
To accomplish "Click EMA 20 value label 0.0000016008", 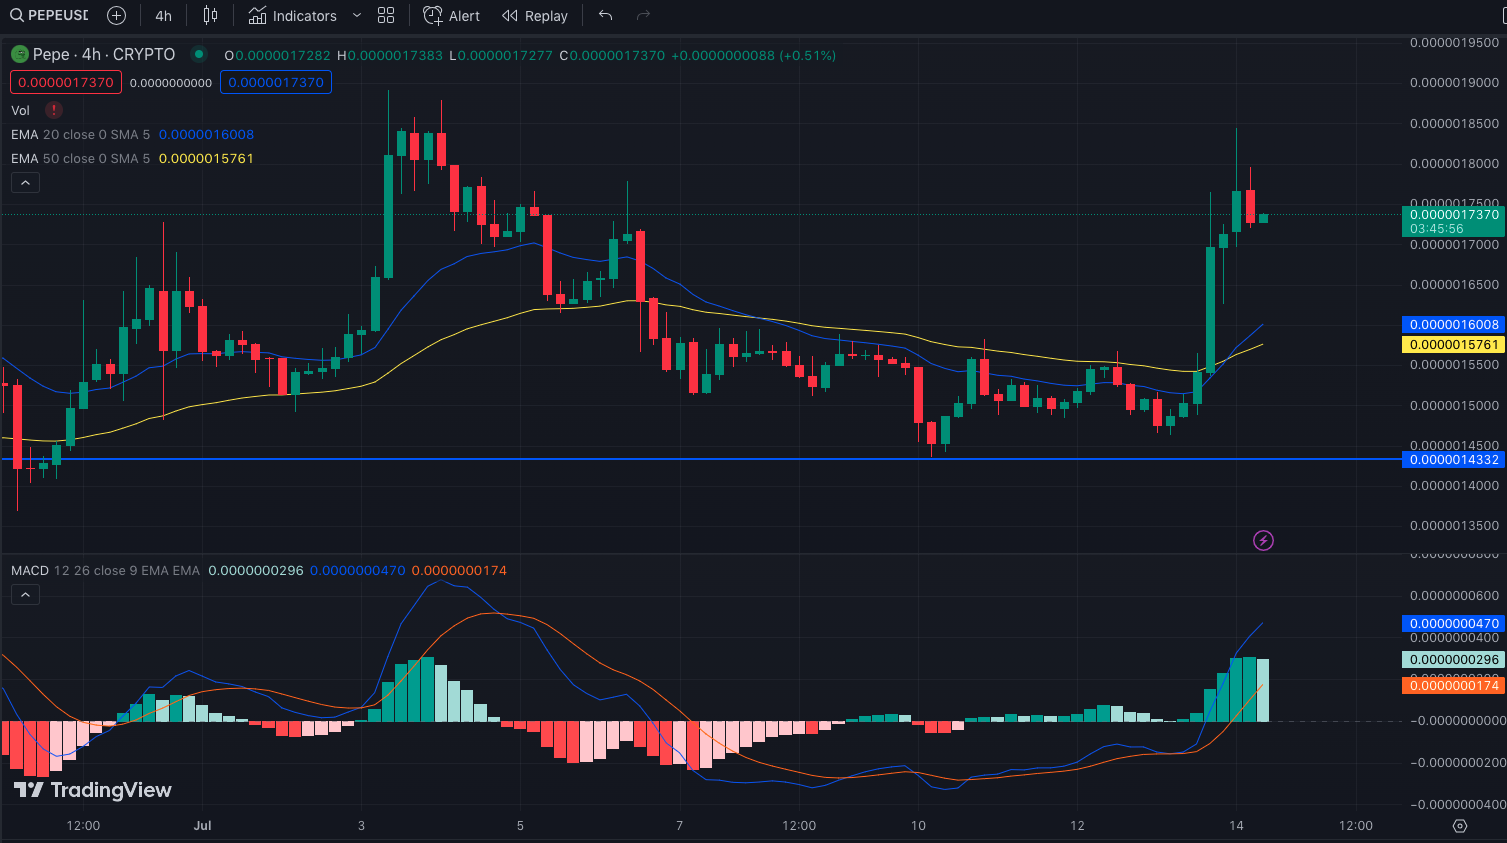I will click(1454, 324).
